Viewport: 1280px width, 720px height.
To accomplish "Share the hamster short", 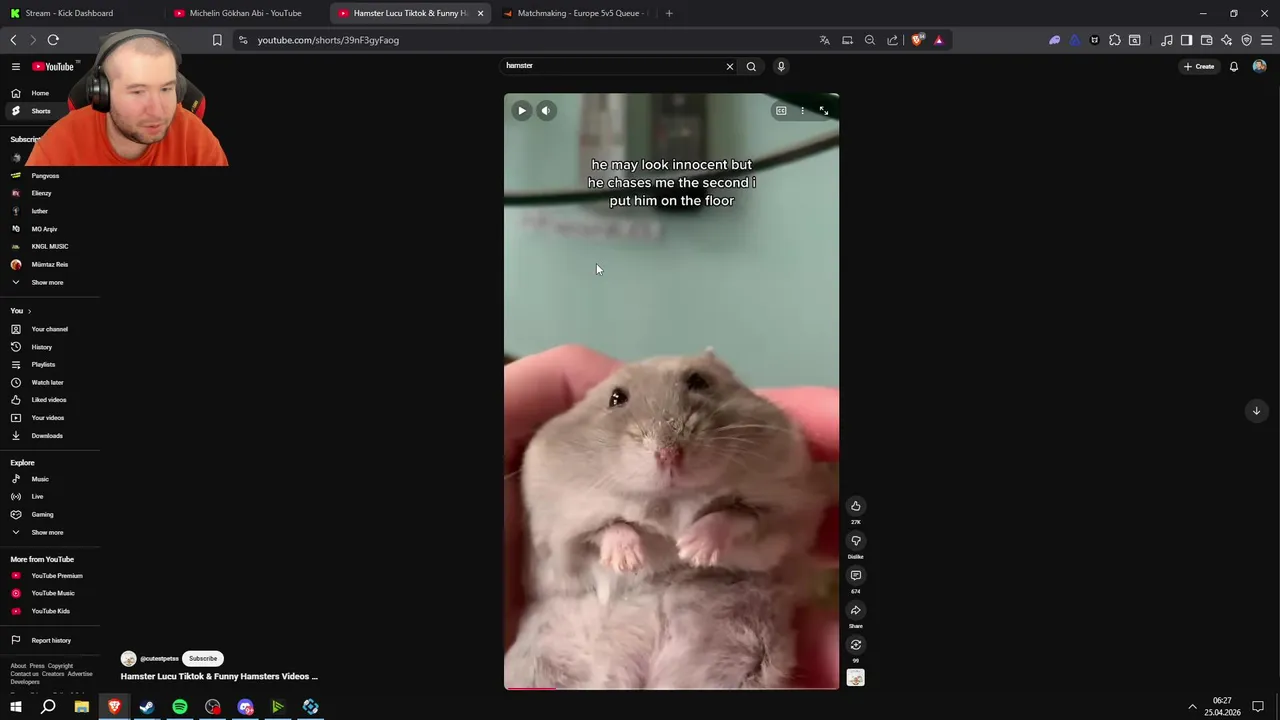I will 855,610.
